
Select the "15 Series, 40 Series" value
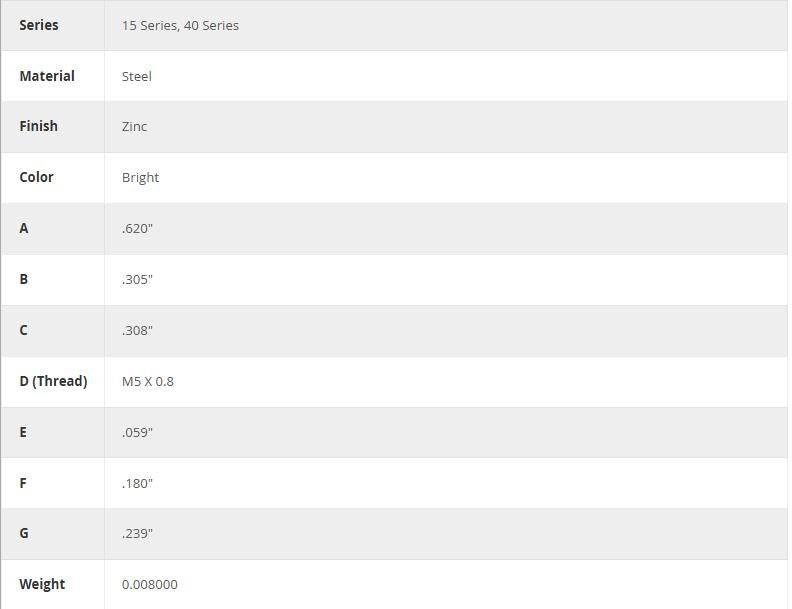tap(180, 25)
